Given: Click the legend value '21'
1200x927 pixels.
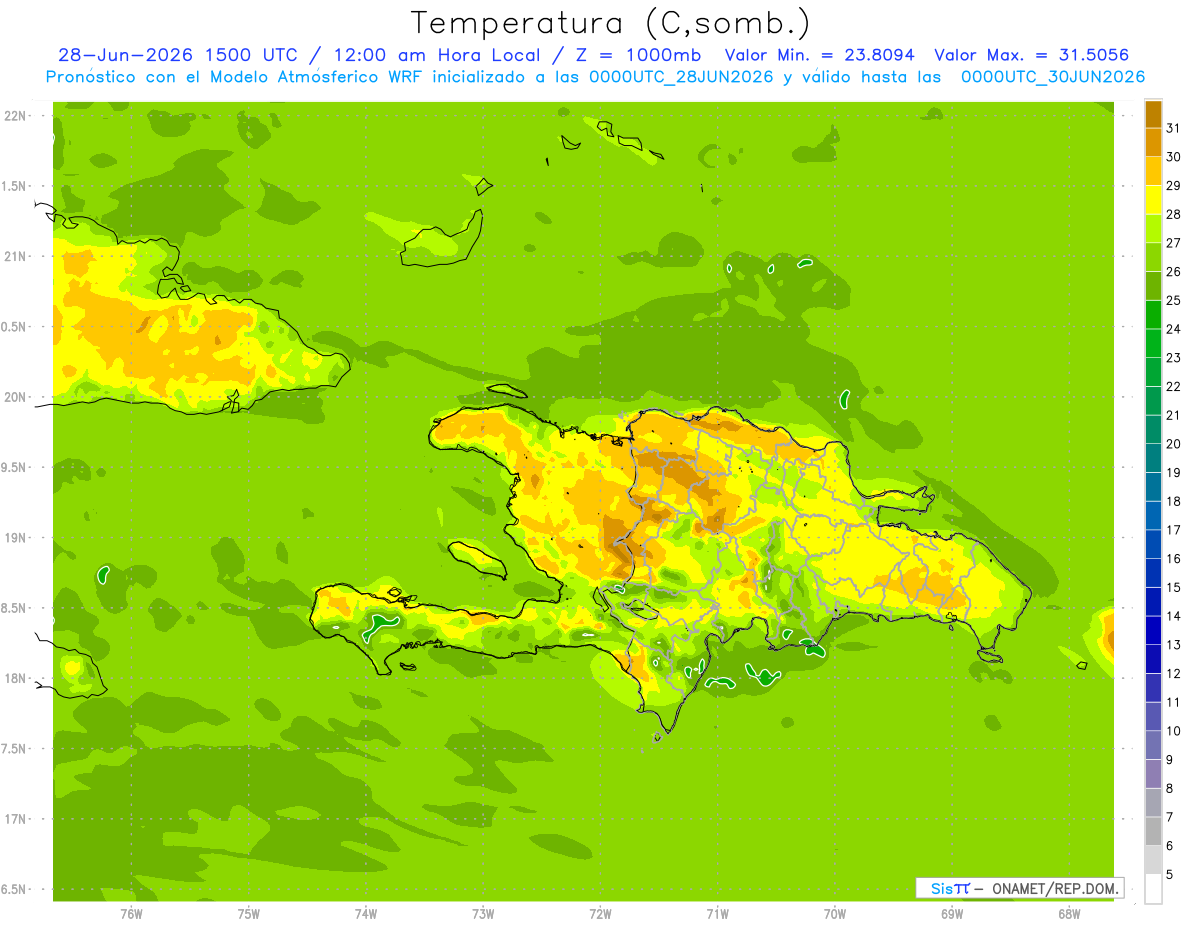Looking at the screenshot, I should (1173, 415).
